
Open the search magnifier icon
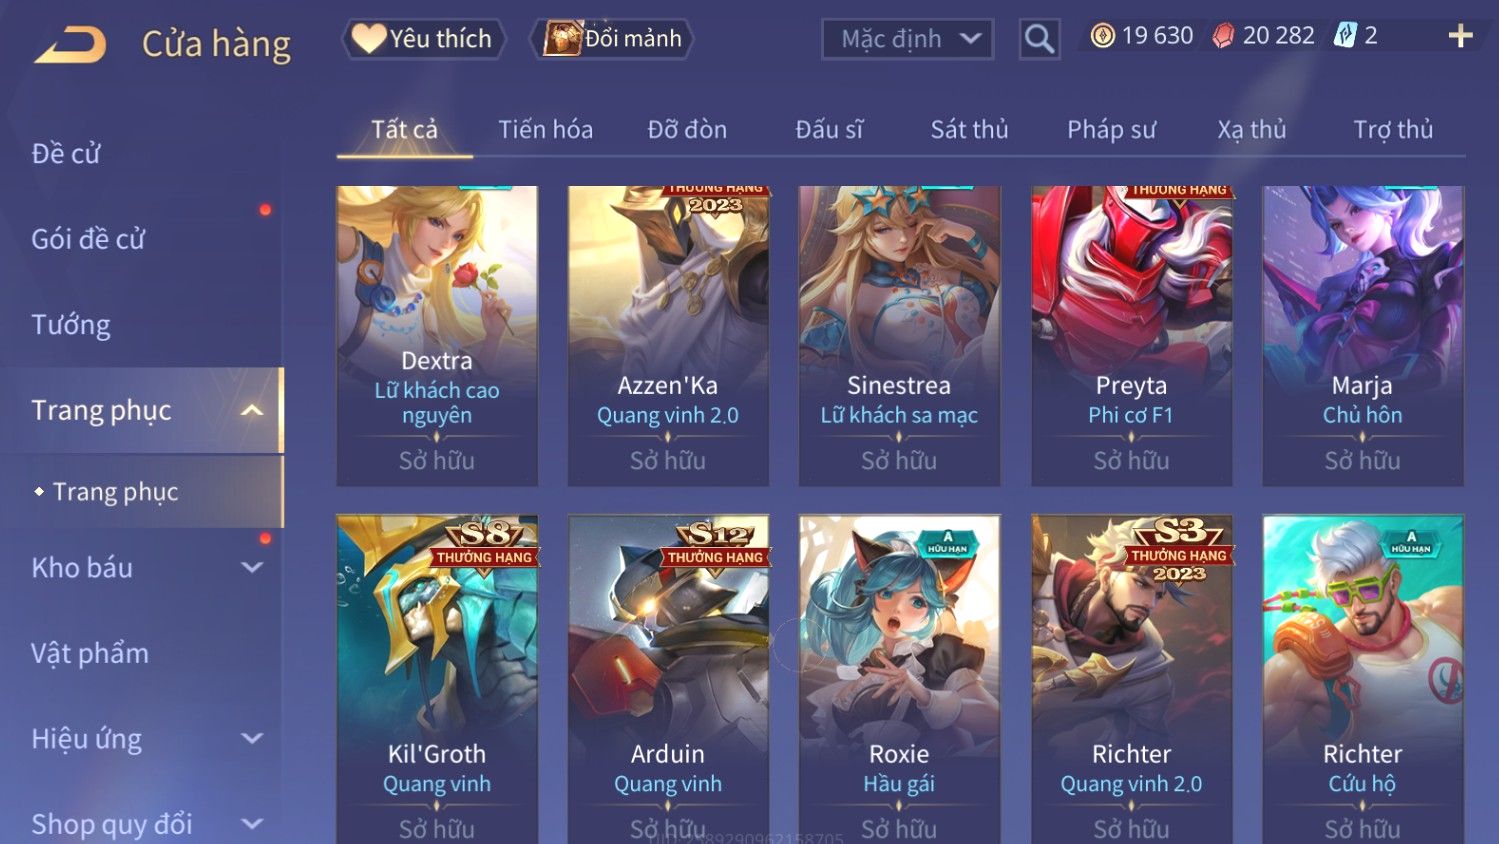(1039, 39)
